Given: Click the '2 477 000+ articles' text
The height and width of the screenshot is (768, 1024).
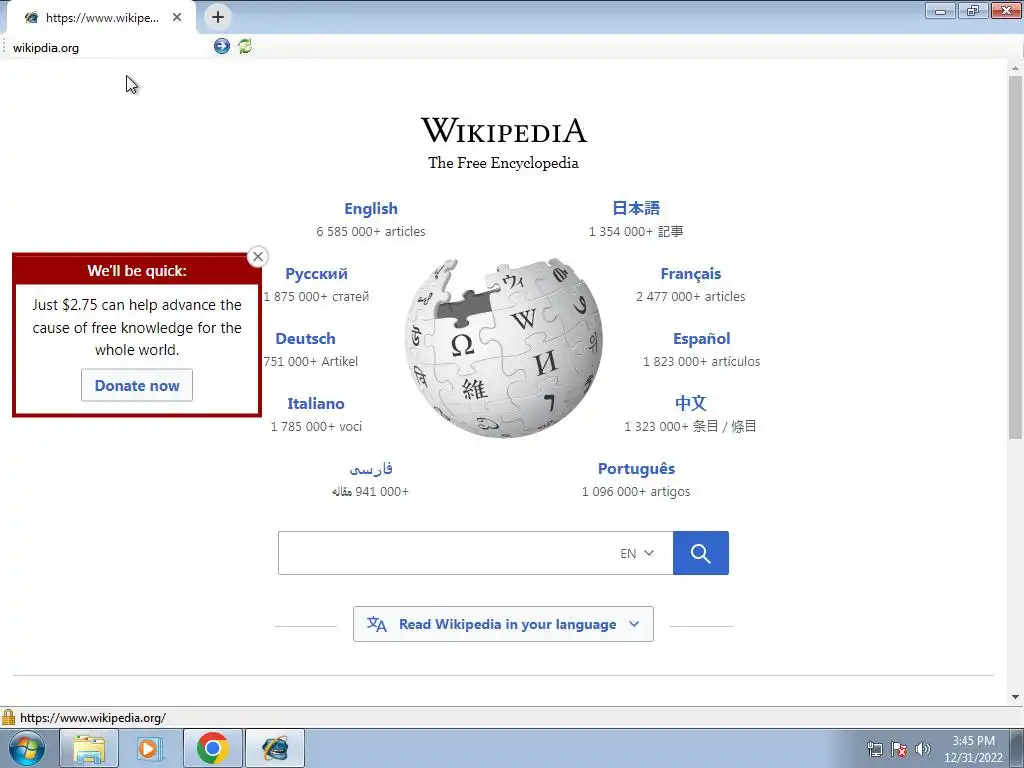Looking at the screenshot, I should point(691,296).
